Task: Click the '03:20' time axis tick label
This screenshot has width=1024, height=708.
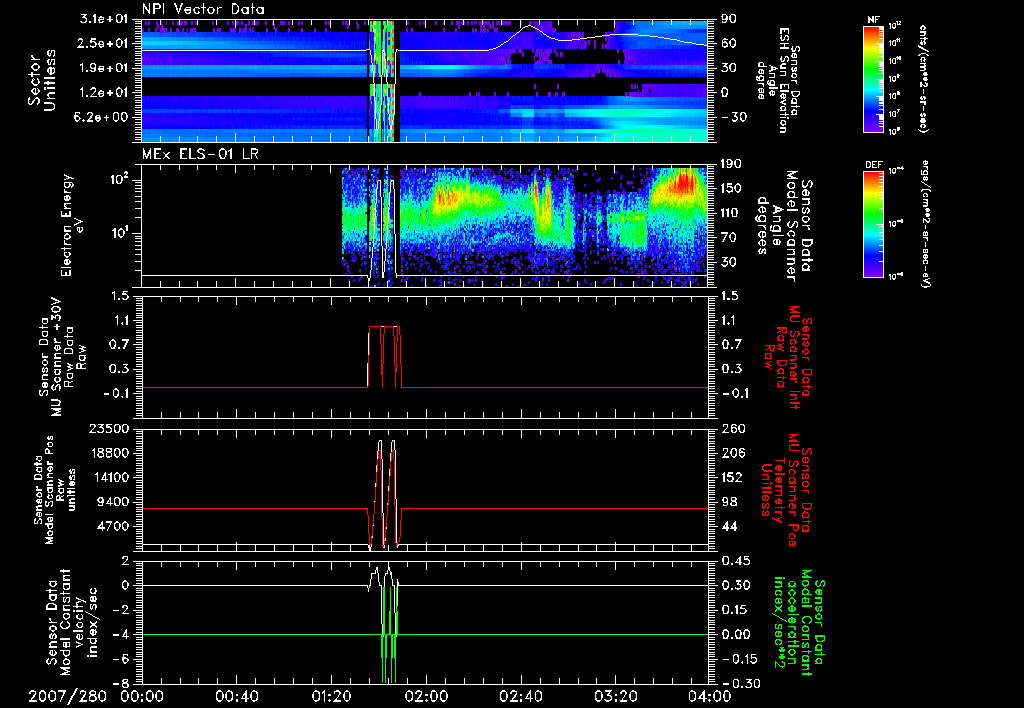Action: tap(615, 696)
